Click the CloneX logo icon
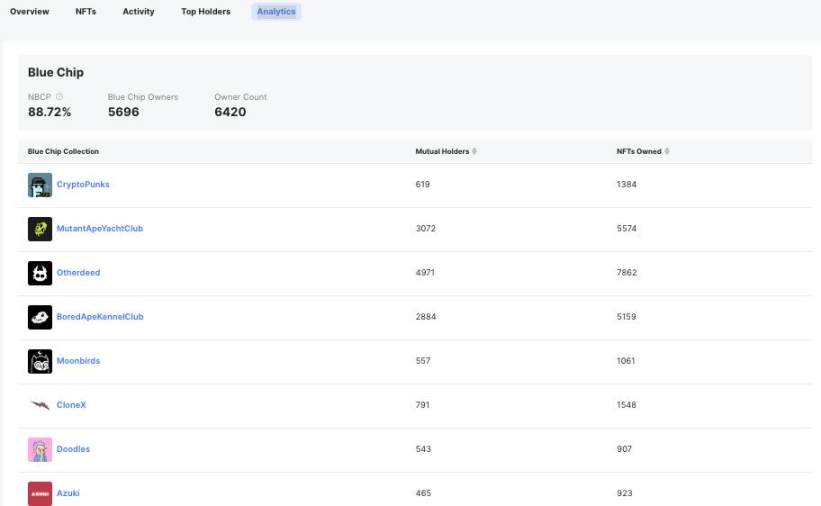Viewport: 821px width, 506px height. point(40,405)
